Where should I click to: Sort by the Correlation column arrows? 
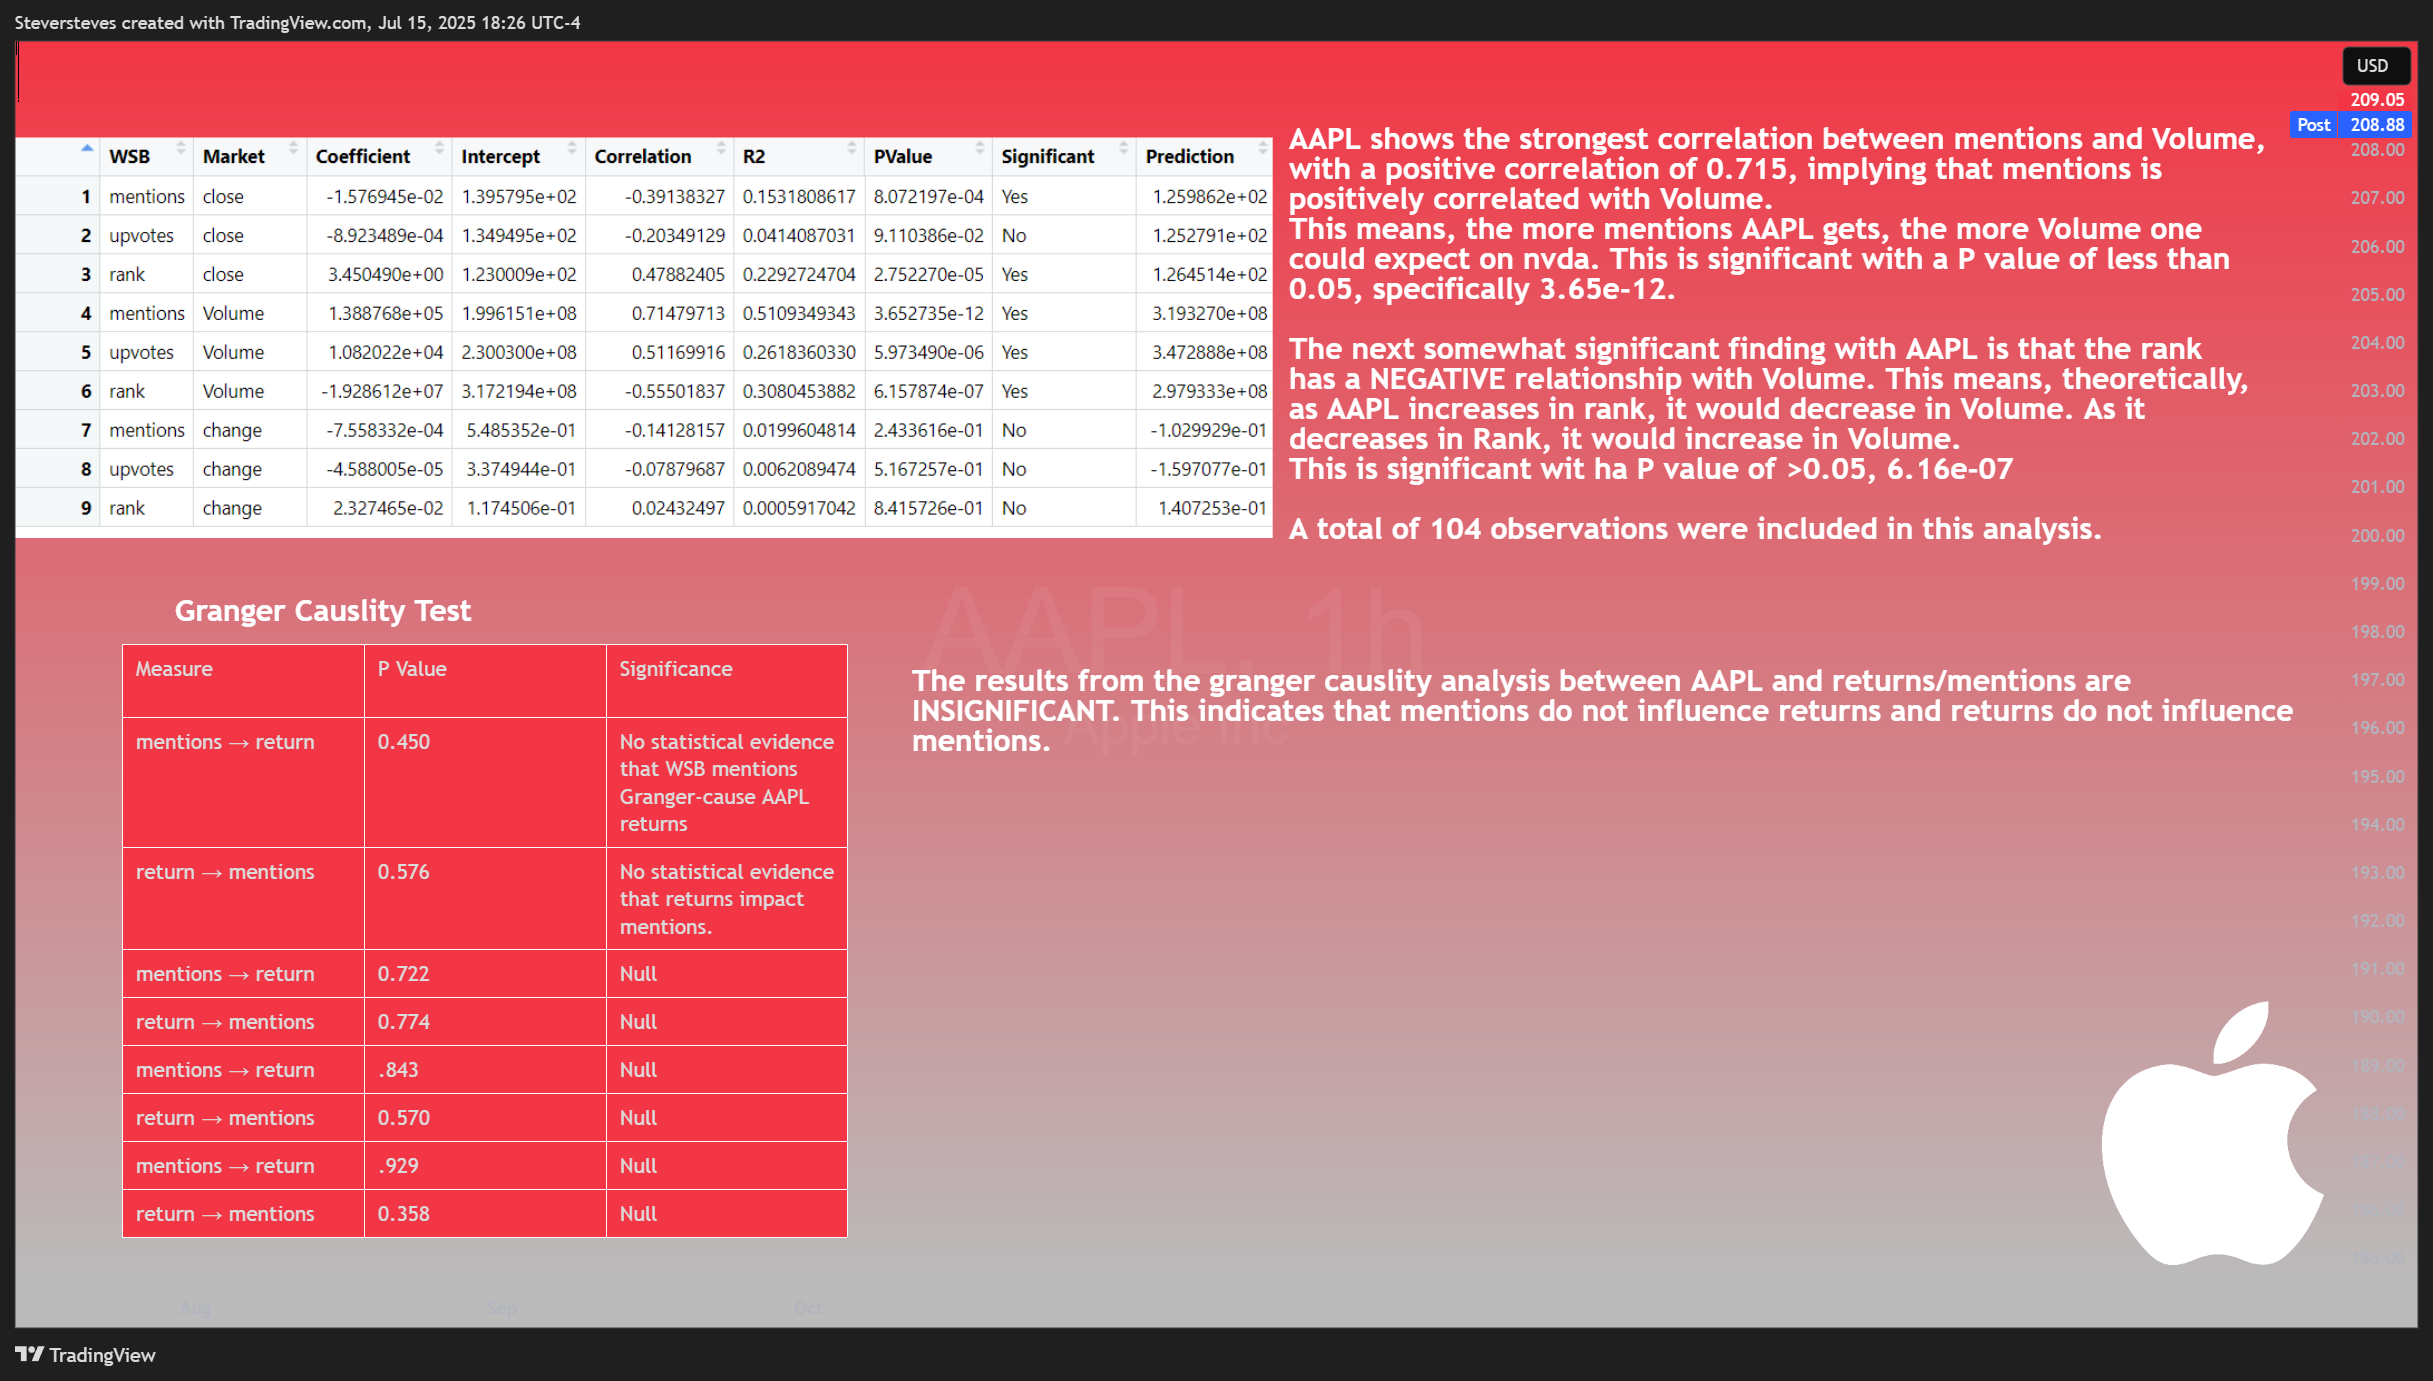tap(721, 148)
